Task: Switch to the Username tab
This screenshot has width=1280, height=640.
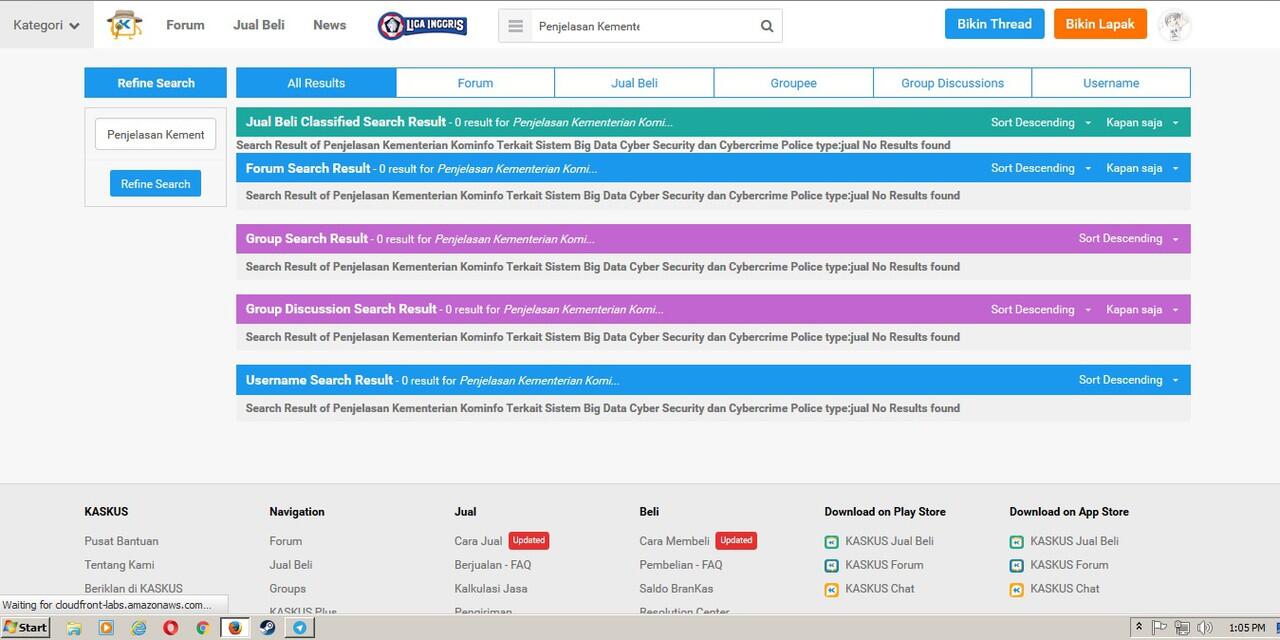Action: pyautogui.click(x=1111, y=83)
